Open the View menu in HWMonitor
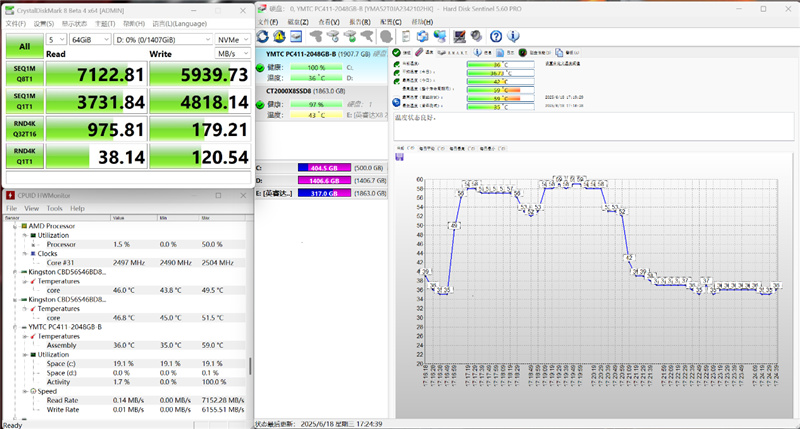The width and height of the screenshot is (800, 429). (x=32, y=208)
